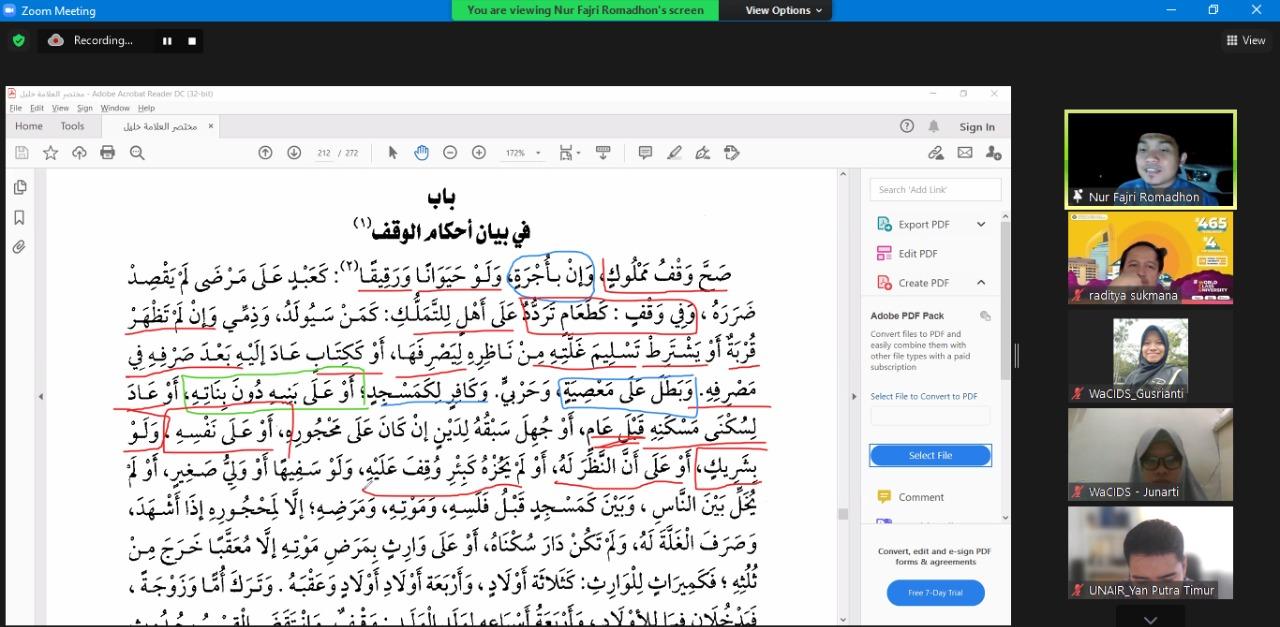This screenshot has width=1280, height=627.
Task: Select Nur Fajri Romadhon video thumbnail
Action: 1150,160
